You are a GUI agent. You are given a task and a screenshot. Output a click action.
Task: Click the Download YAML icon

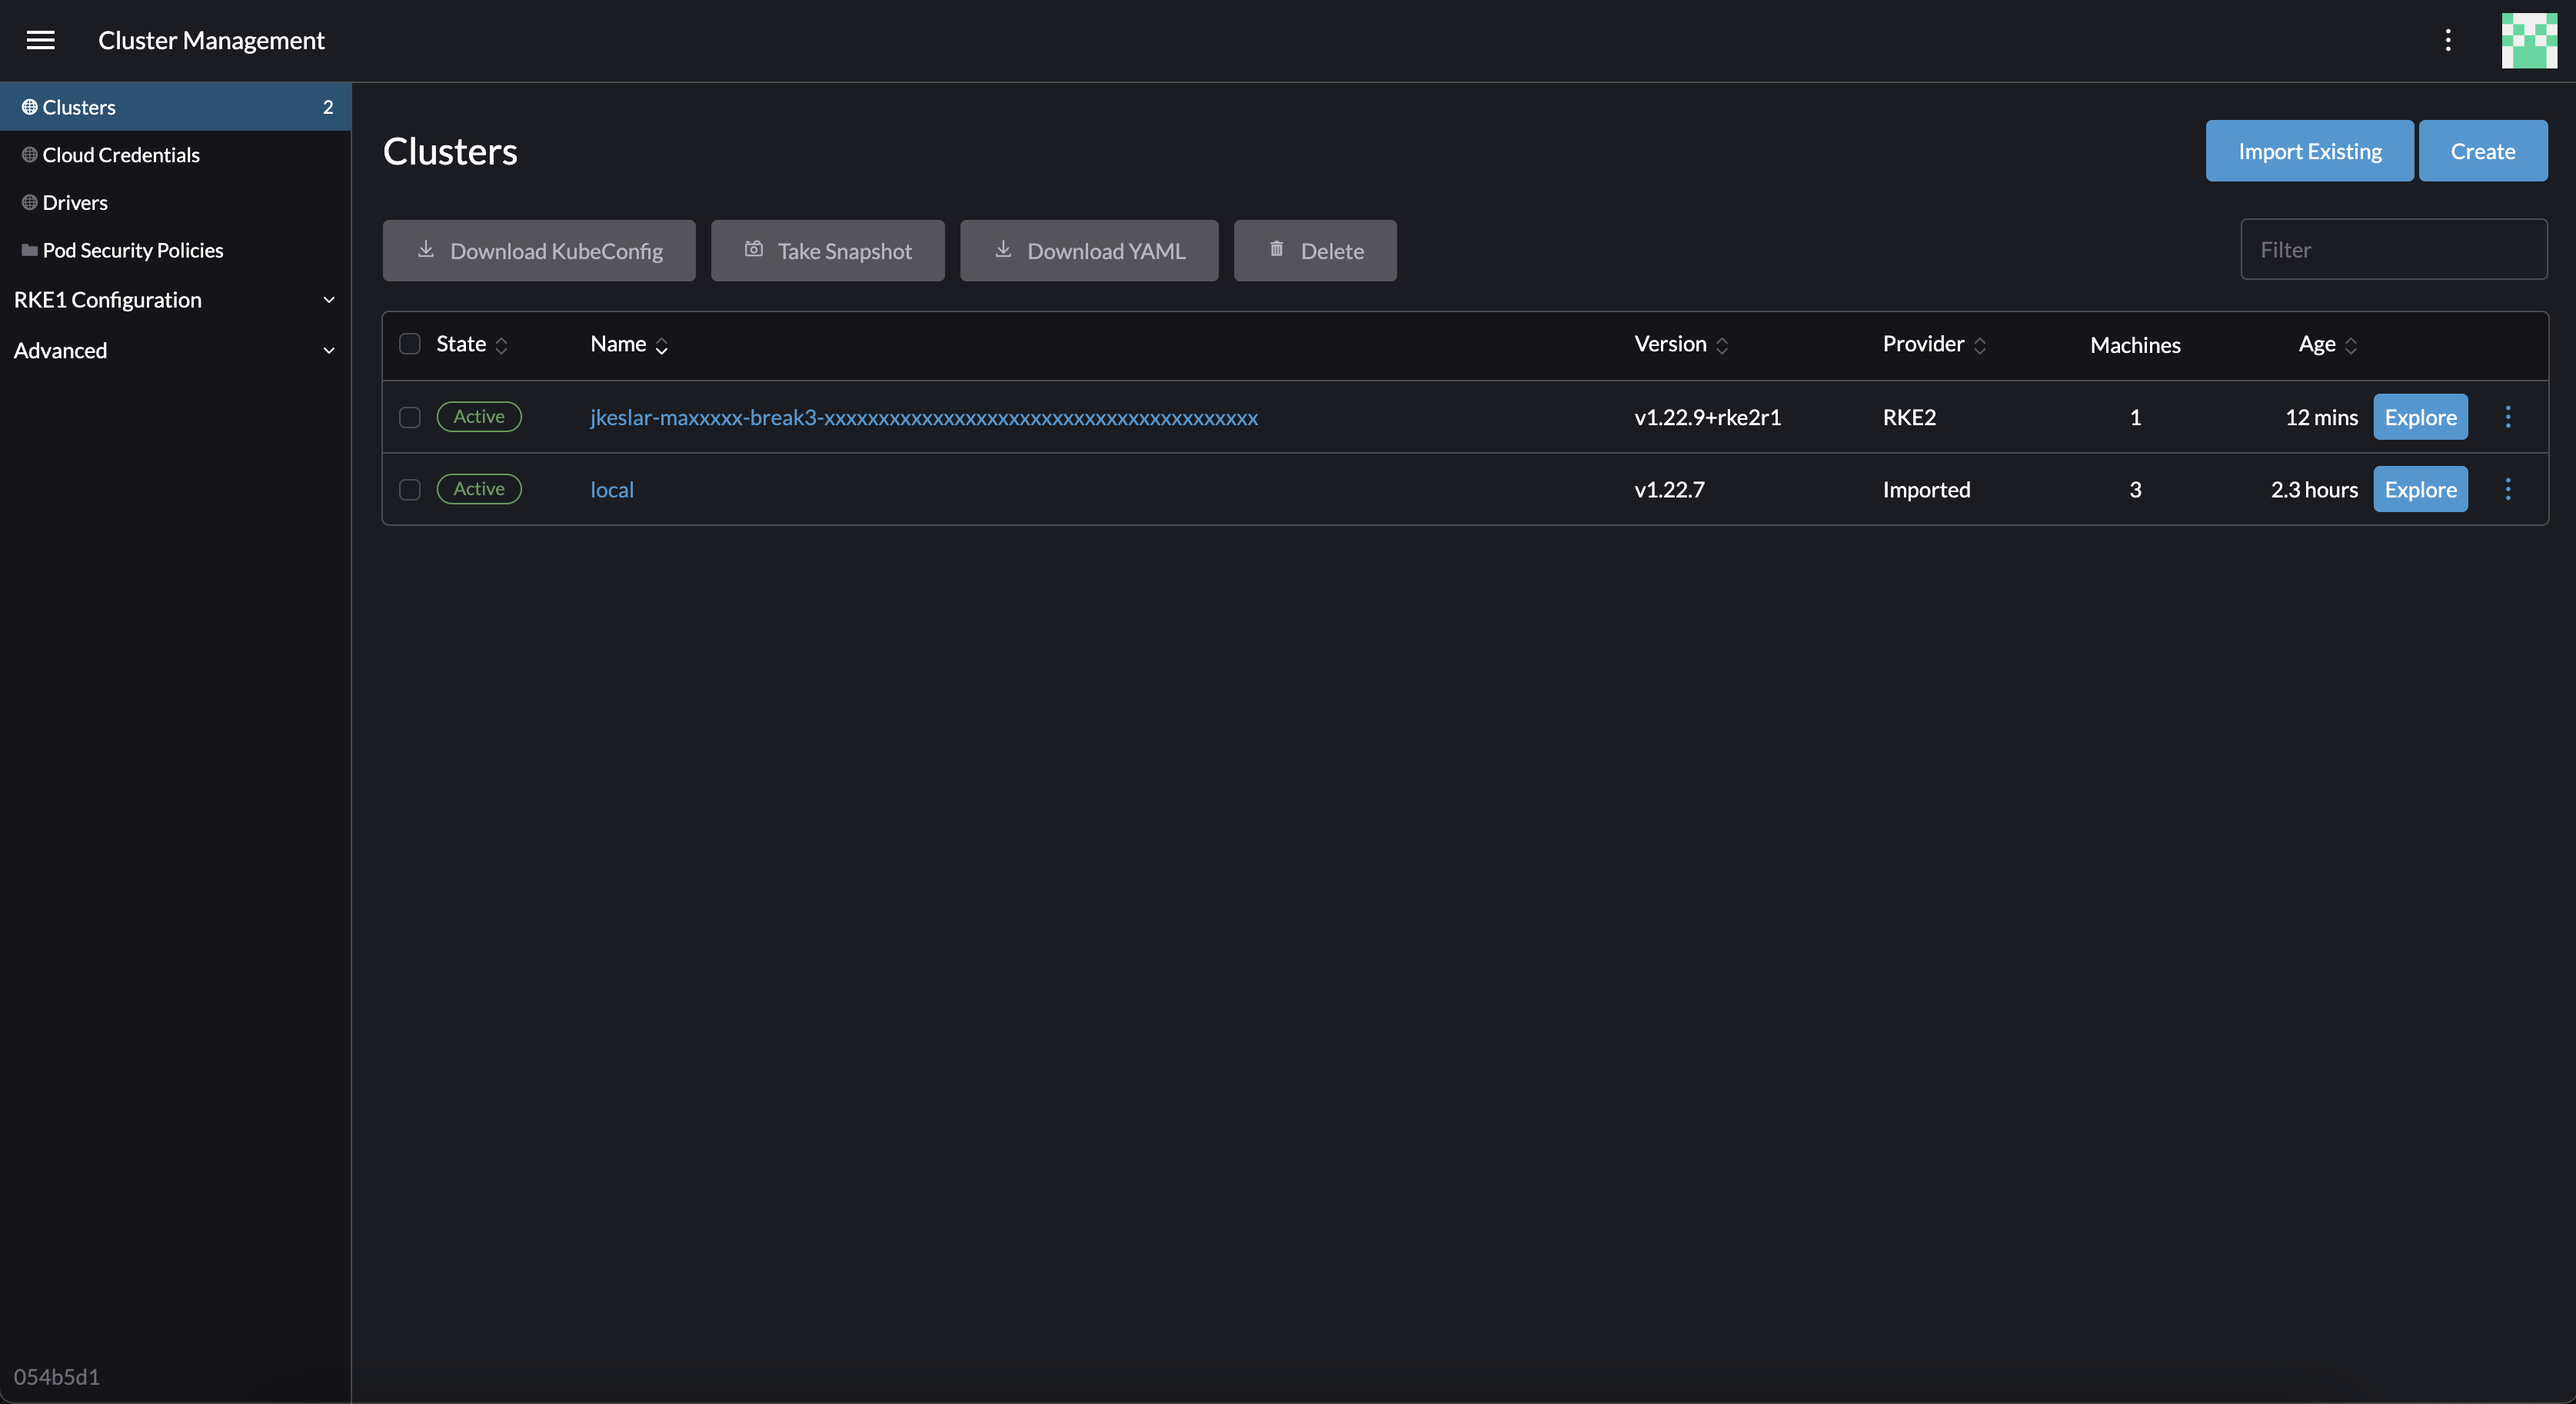(x=1003, y=250)
